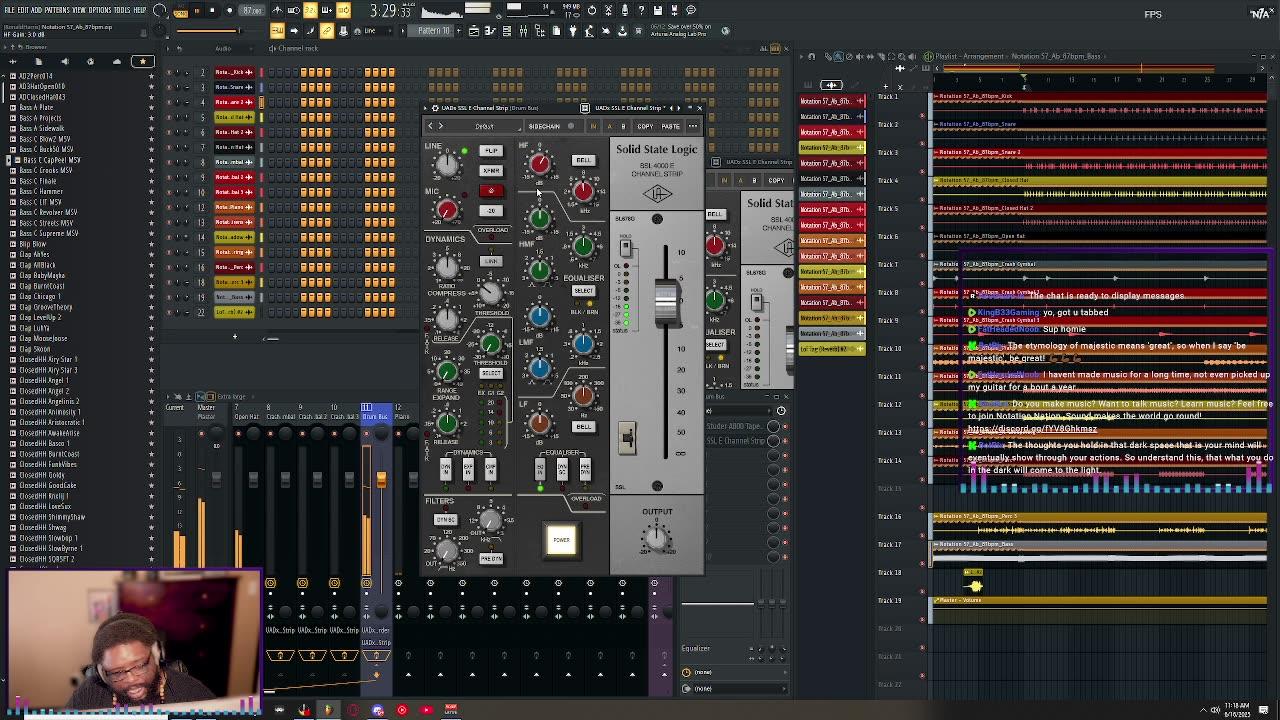This screenshot has width=1280, height=720.
Task: Expand Bass C CapPeel MSV entry
Action: point(8,160)
